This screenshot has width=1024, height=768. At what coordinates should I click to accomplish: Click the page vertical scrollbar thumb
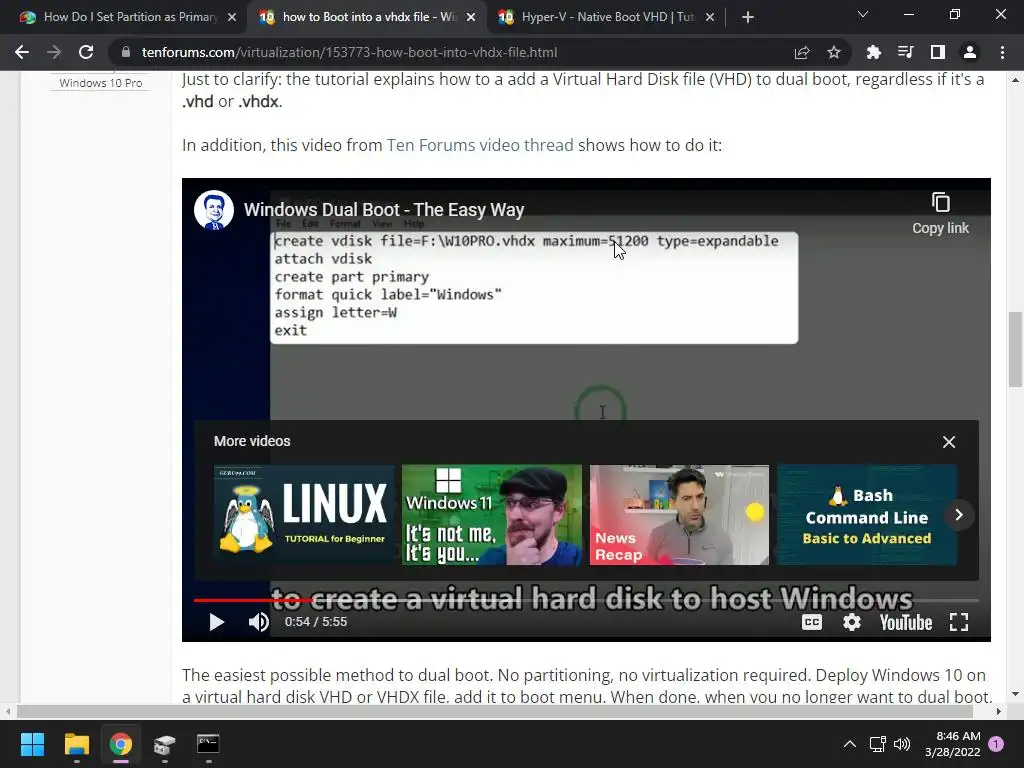(x=1015, y=349)
